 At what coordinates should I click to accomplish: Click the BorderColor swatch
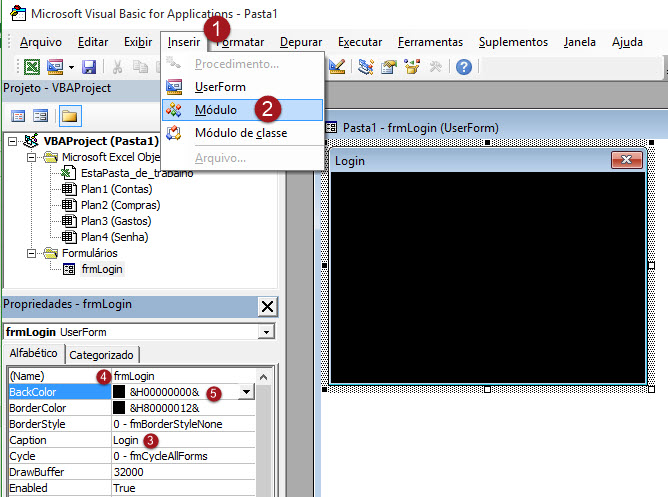[x=119, y=408]
